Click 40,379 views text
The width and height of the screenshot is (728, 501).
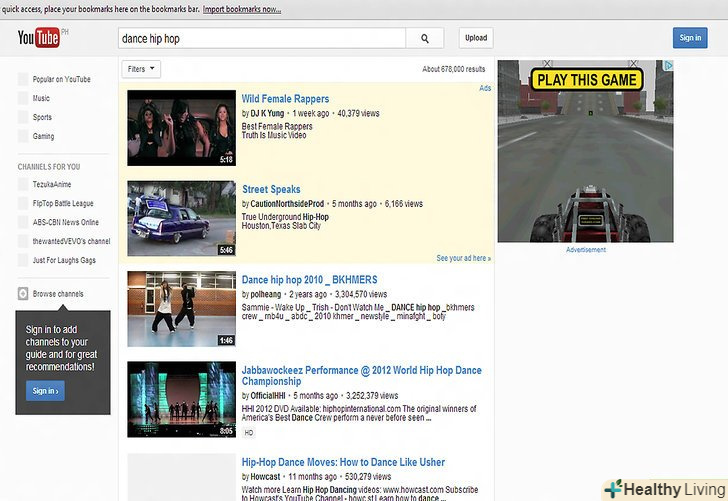358,113
